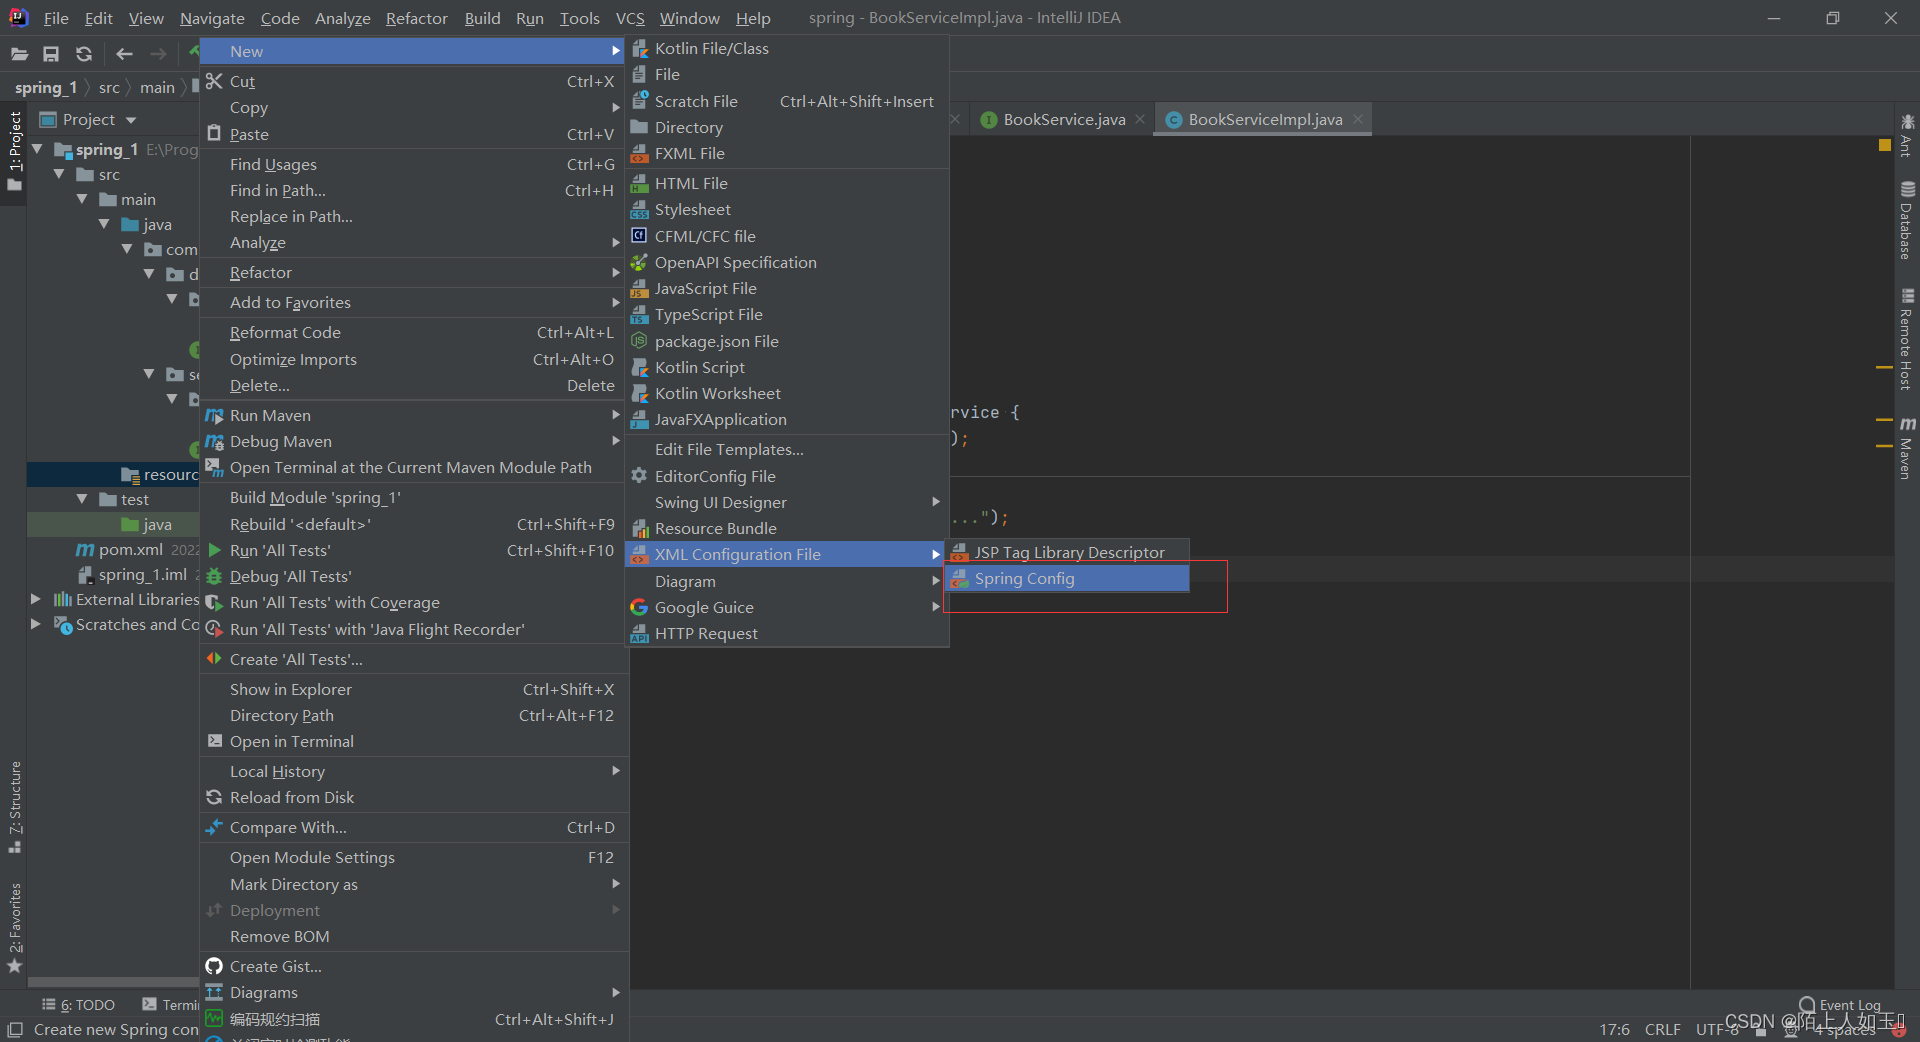Open the Maven tool window
This screenshot has height=1042, width=1920.
(1907, 448)
